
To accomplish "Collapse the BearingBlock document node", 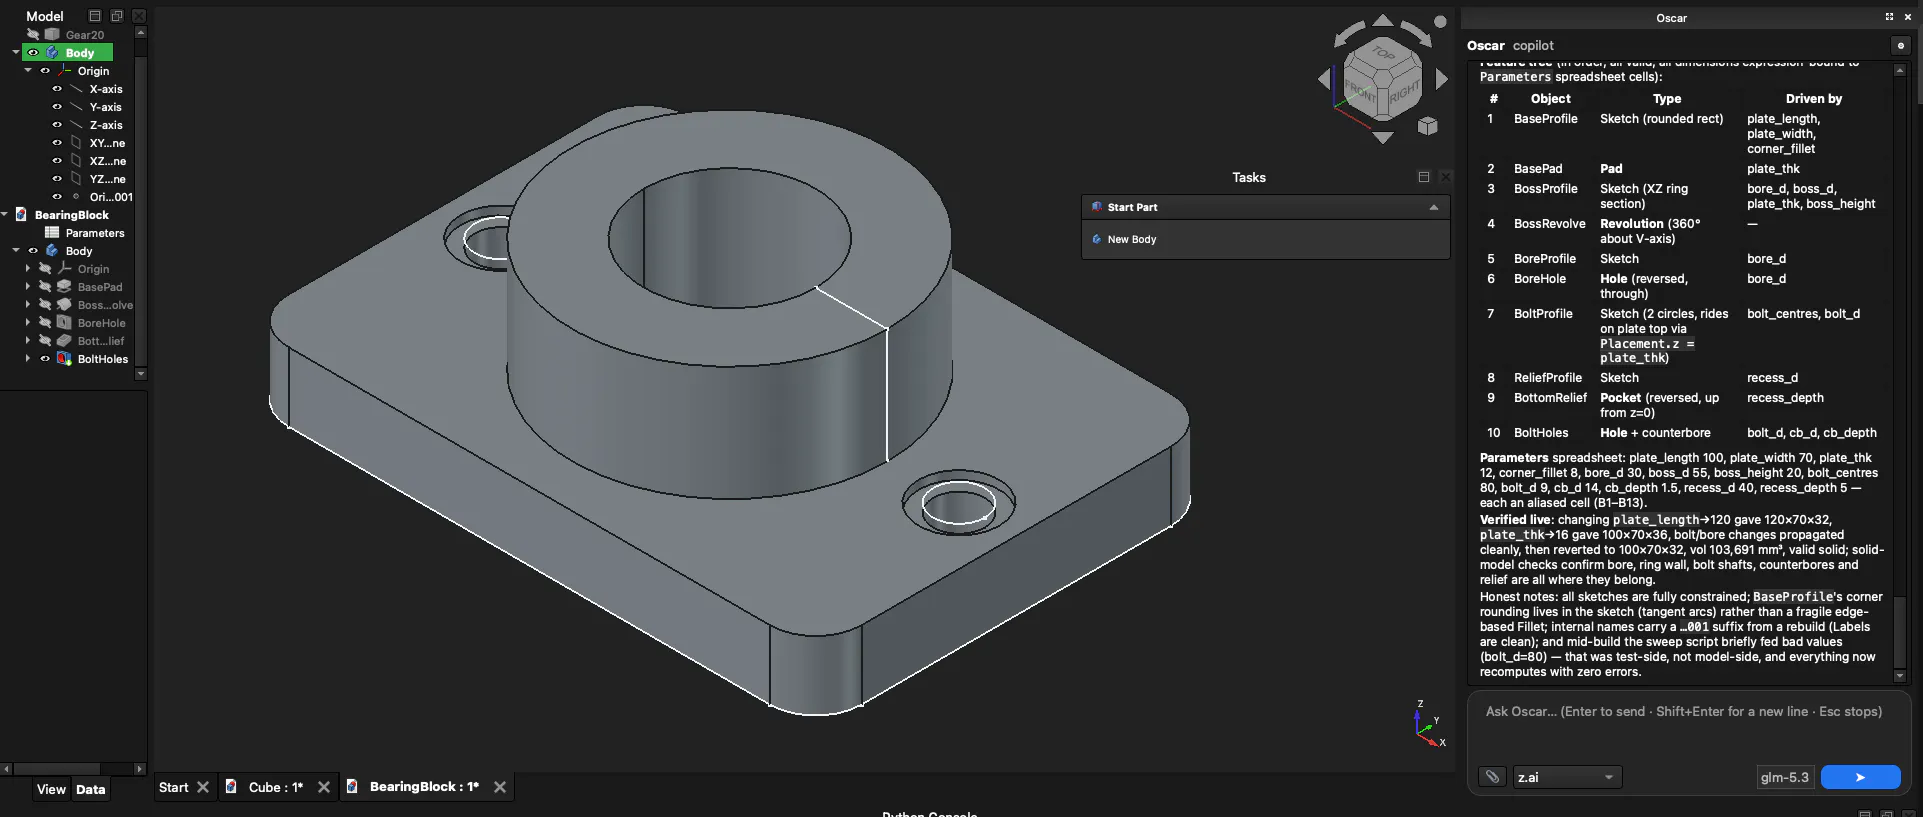I will click(x=5, y=215).
